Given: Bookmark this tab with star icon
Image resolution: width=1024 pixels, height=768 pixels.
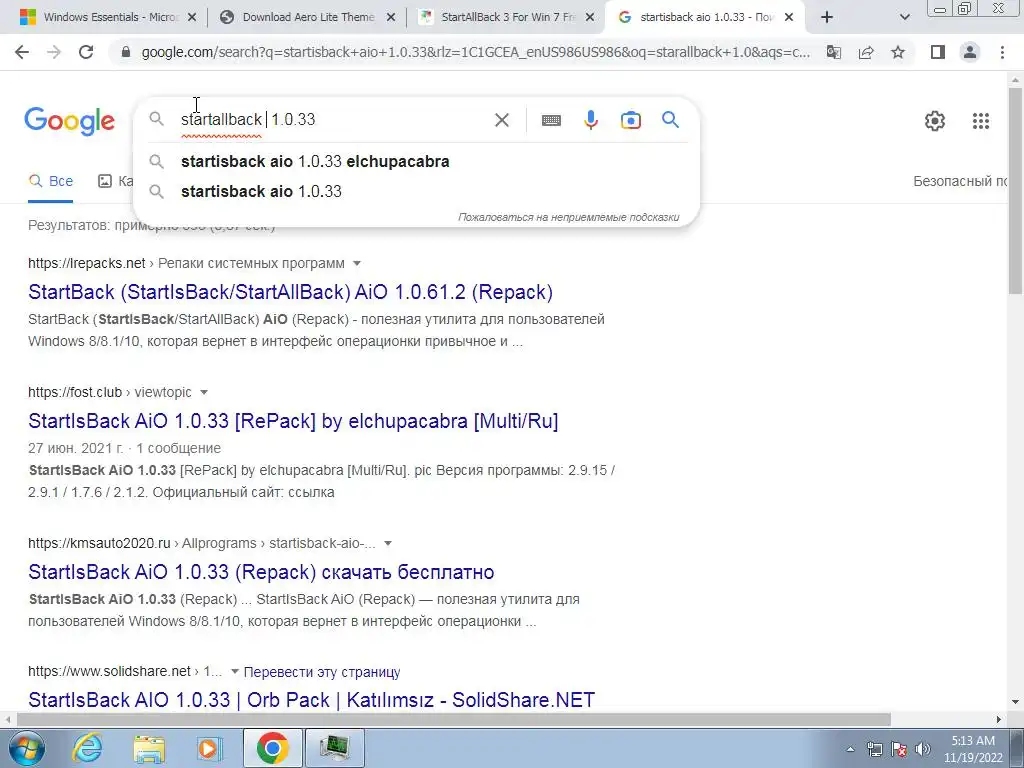Looking at the screenshot, I should click(898, 52).
